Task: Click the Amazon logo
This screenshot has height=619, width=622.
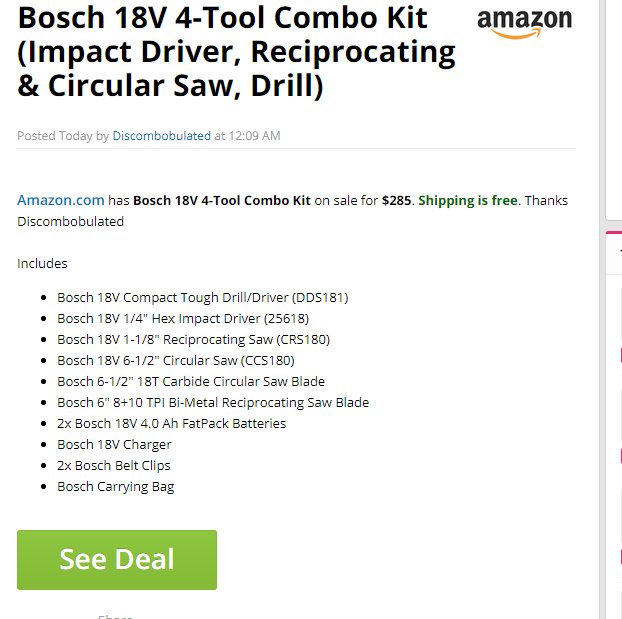Action: [x=524, y=24]
